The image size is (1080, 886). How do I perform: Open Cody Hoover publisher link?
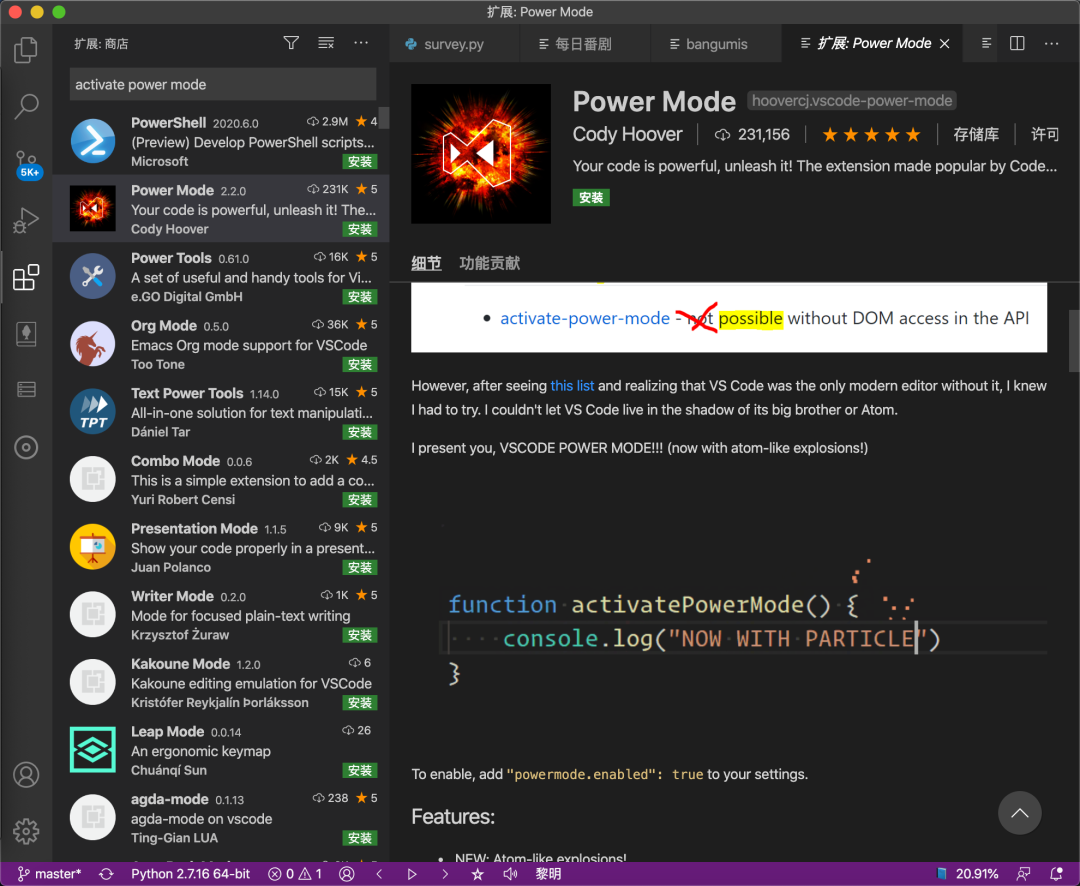pos(627,134)
